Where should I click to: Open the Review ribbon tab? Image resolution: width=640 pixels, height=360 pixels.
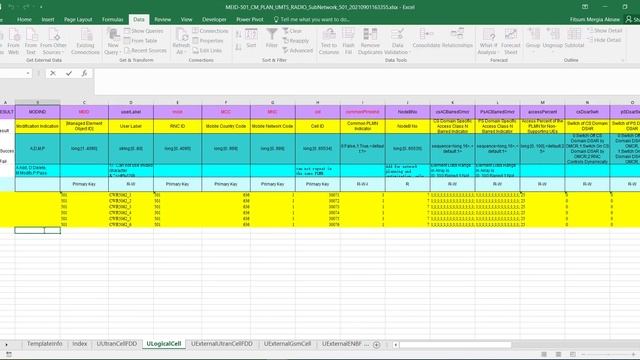tap(162, 19)
